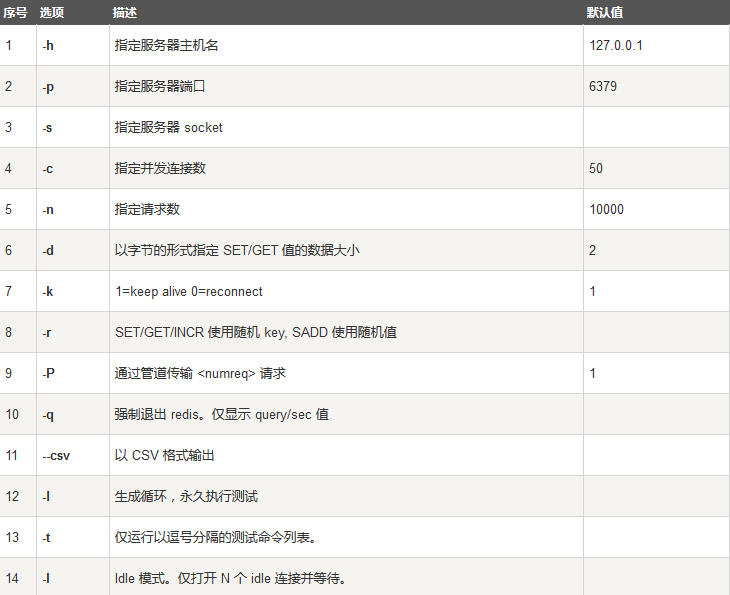Click the 生成循环，永久执行测试 description
Viewport: 730px width, 595px height.
(x=186, y=496)
